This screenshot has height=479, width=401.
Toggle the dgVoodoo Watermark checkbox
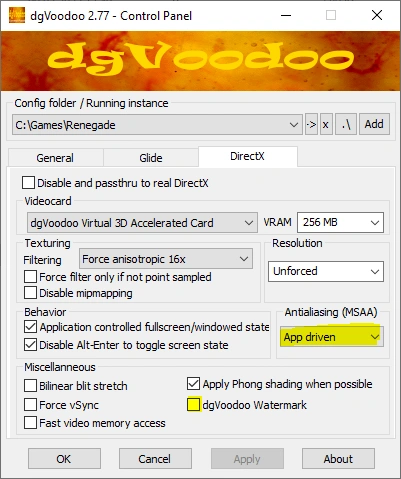[x=194, y=405]
